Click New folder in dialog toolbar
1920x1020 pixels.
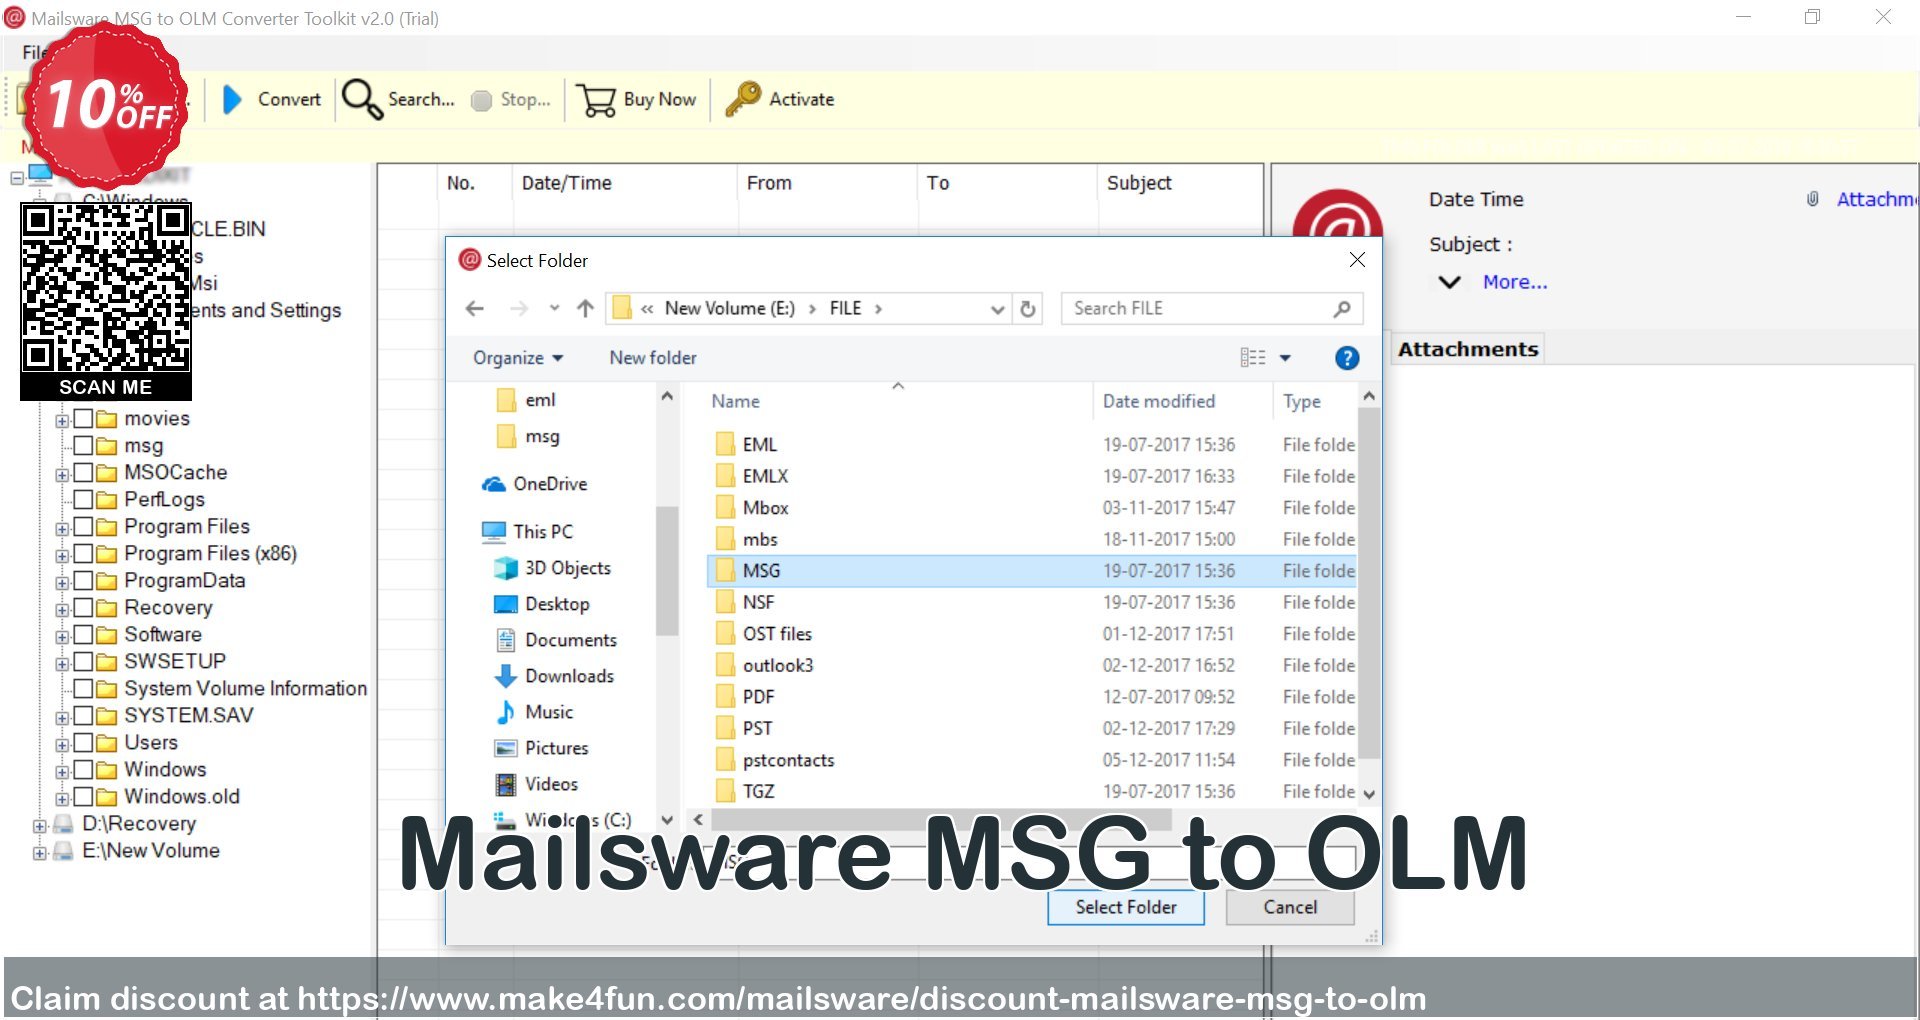(x=653, y=358)
